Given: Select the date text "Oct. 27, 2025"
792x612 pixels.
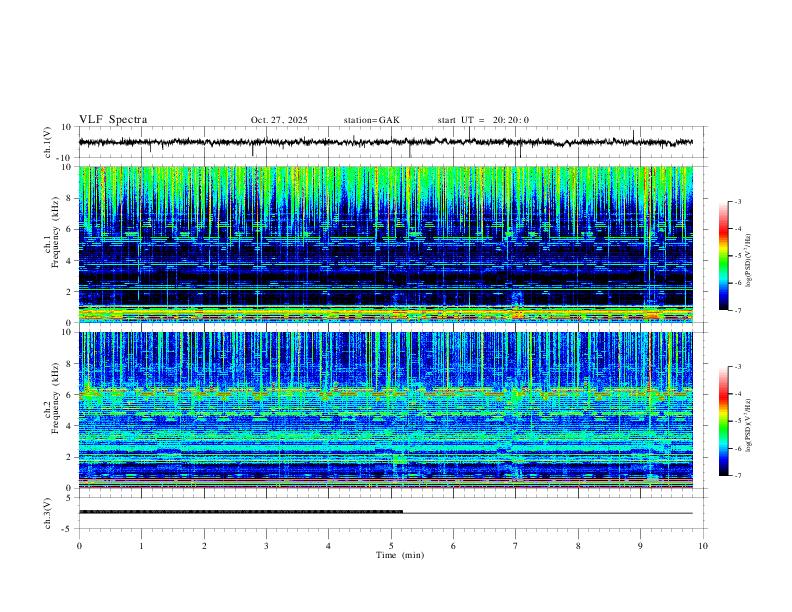Looking at the screenshot, I should tap(279, 120).
